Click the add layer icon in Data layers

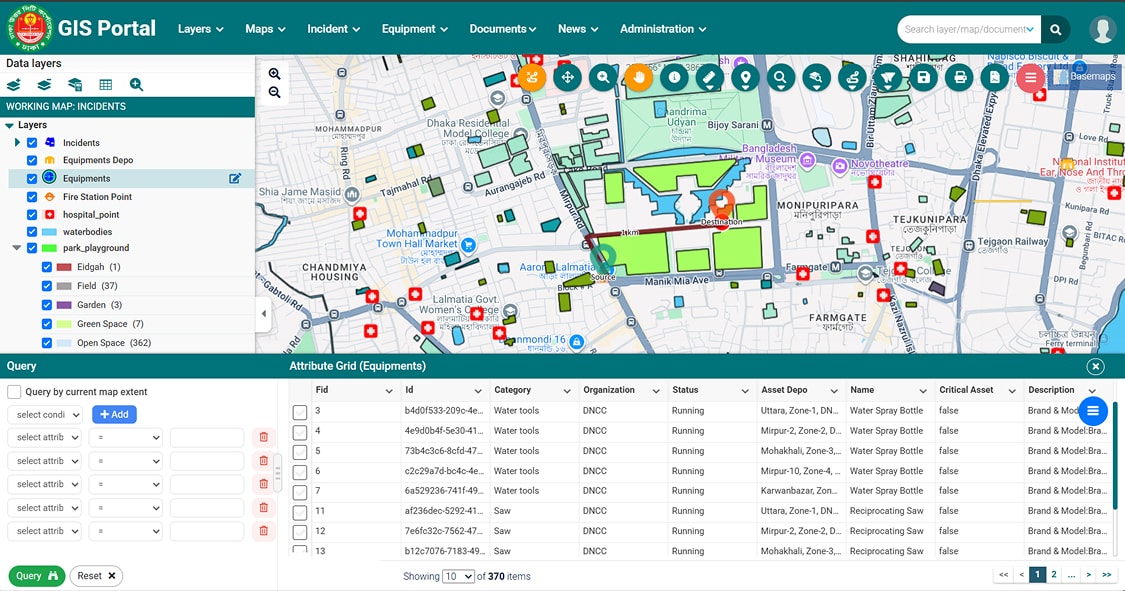pos(14,85)
